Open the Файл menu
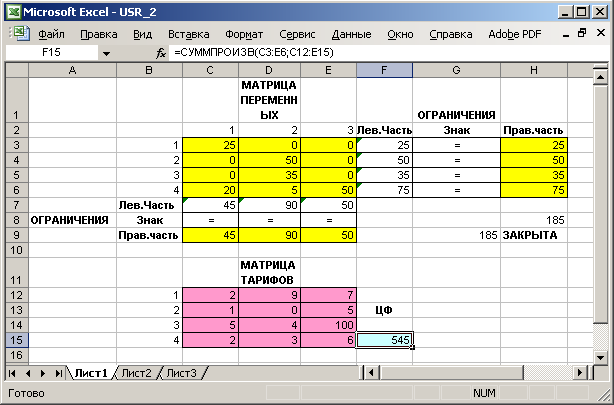614x405 pixels. tap(51, 34)
